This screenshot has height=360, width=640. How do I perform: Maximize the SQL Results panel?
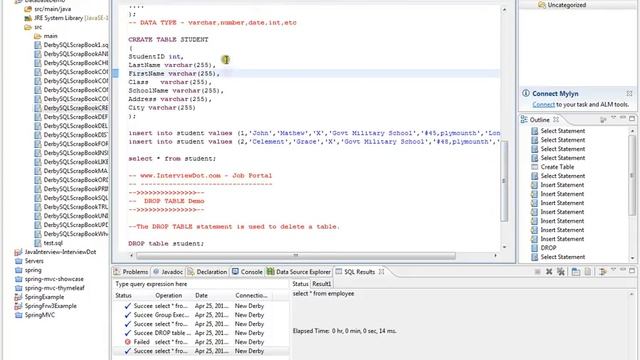pyautogui.click(x=632, y=270)
